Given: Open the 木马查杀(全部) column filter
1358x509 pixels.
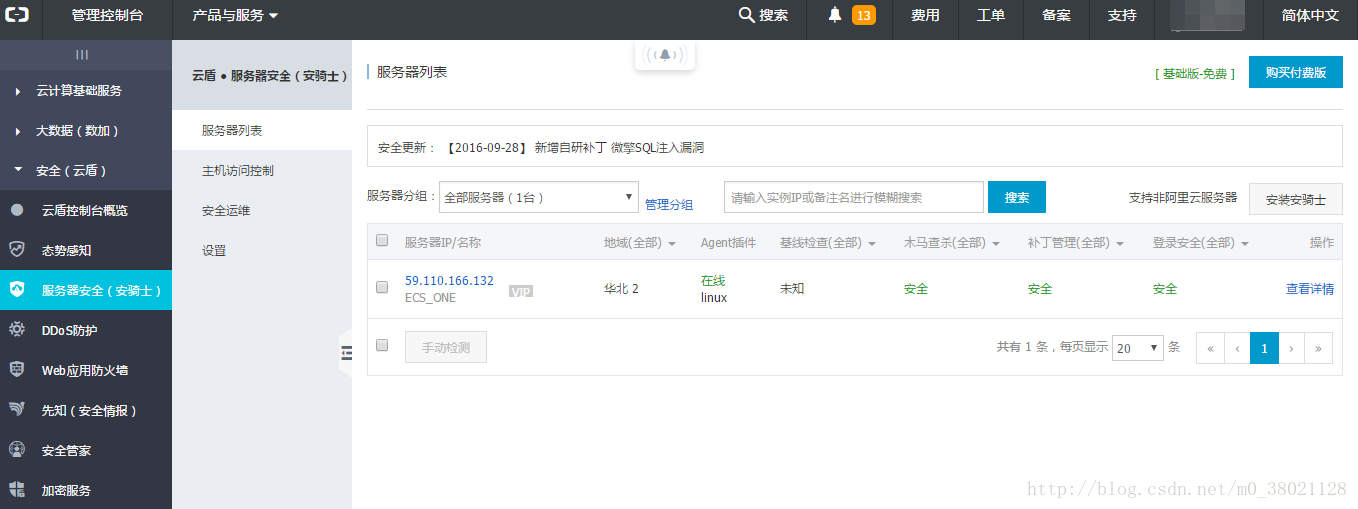Looking at the screenshot, I should [x=952, y=243].
